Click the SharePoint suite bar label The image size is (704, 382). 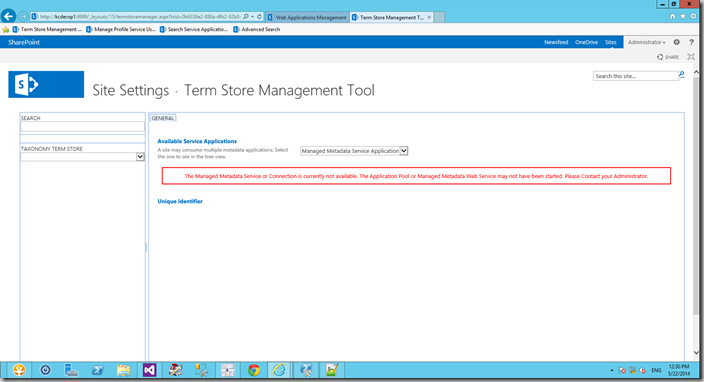pyautogui.click(x=24, y=42)
